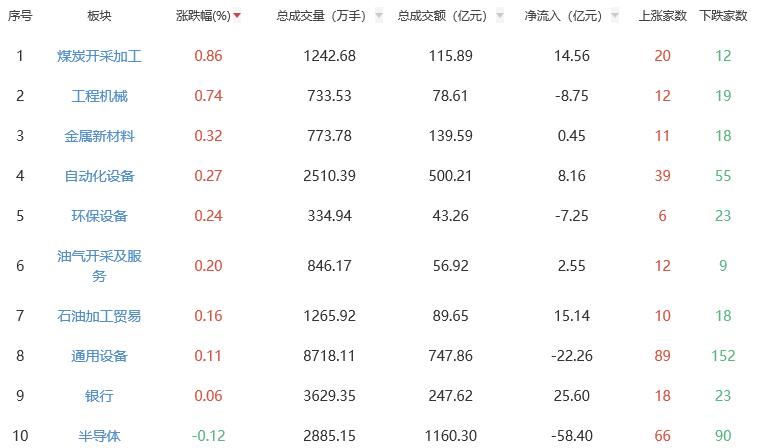Viewport: 758px width, 448px height.
Task: Open the 煤炭开采加工 sector link
Action: 99,56
